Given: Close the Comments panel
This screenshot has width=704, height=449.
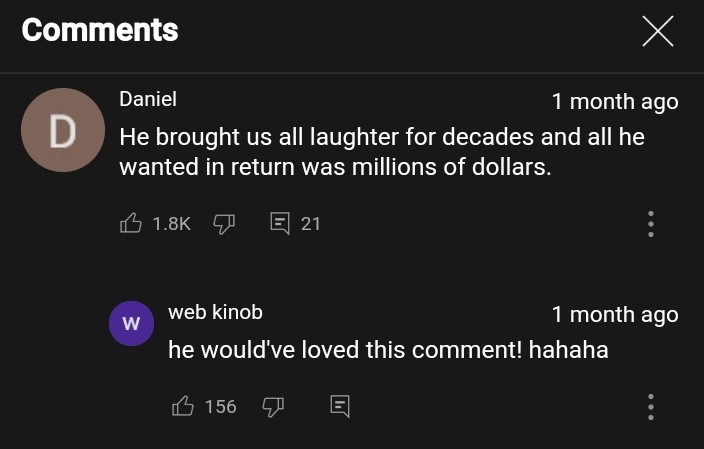Looking at the screenshot, I should 657,32.
